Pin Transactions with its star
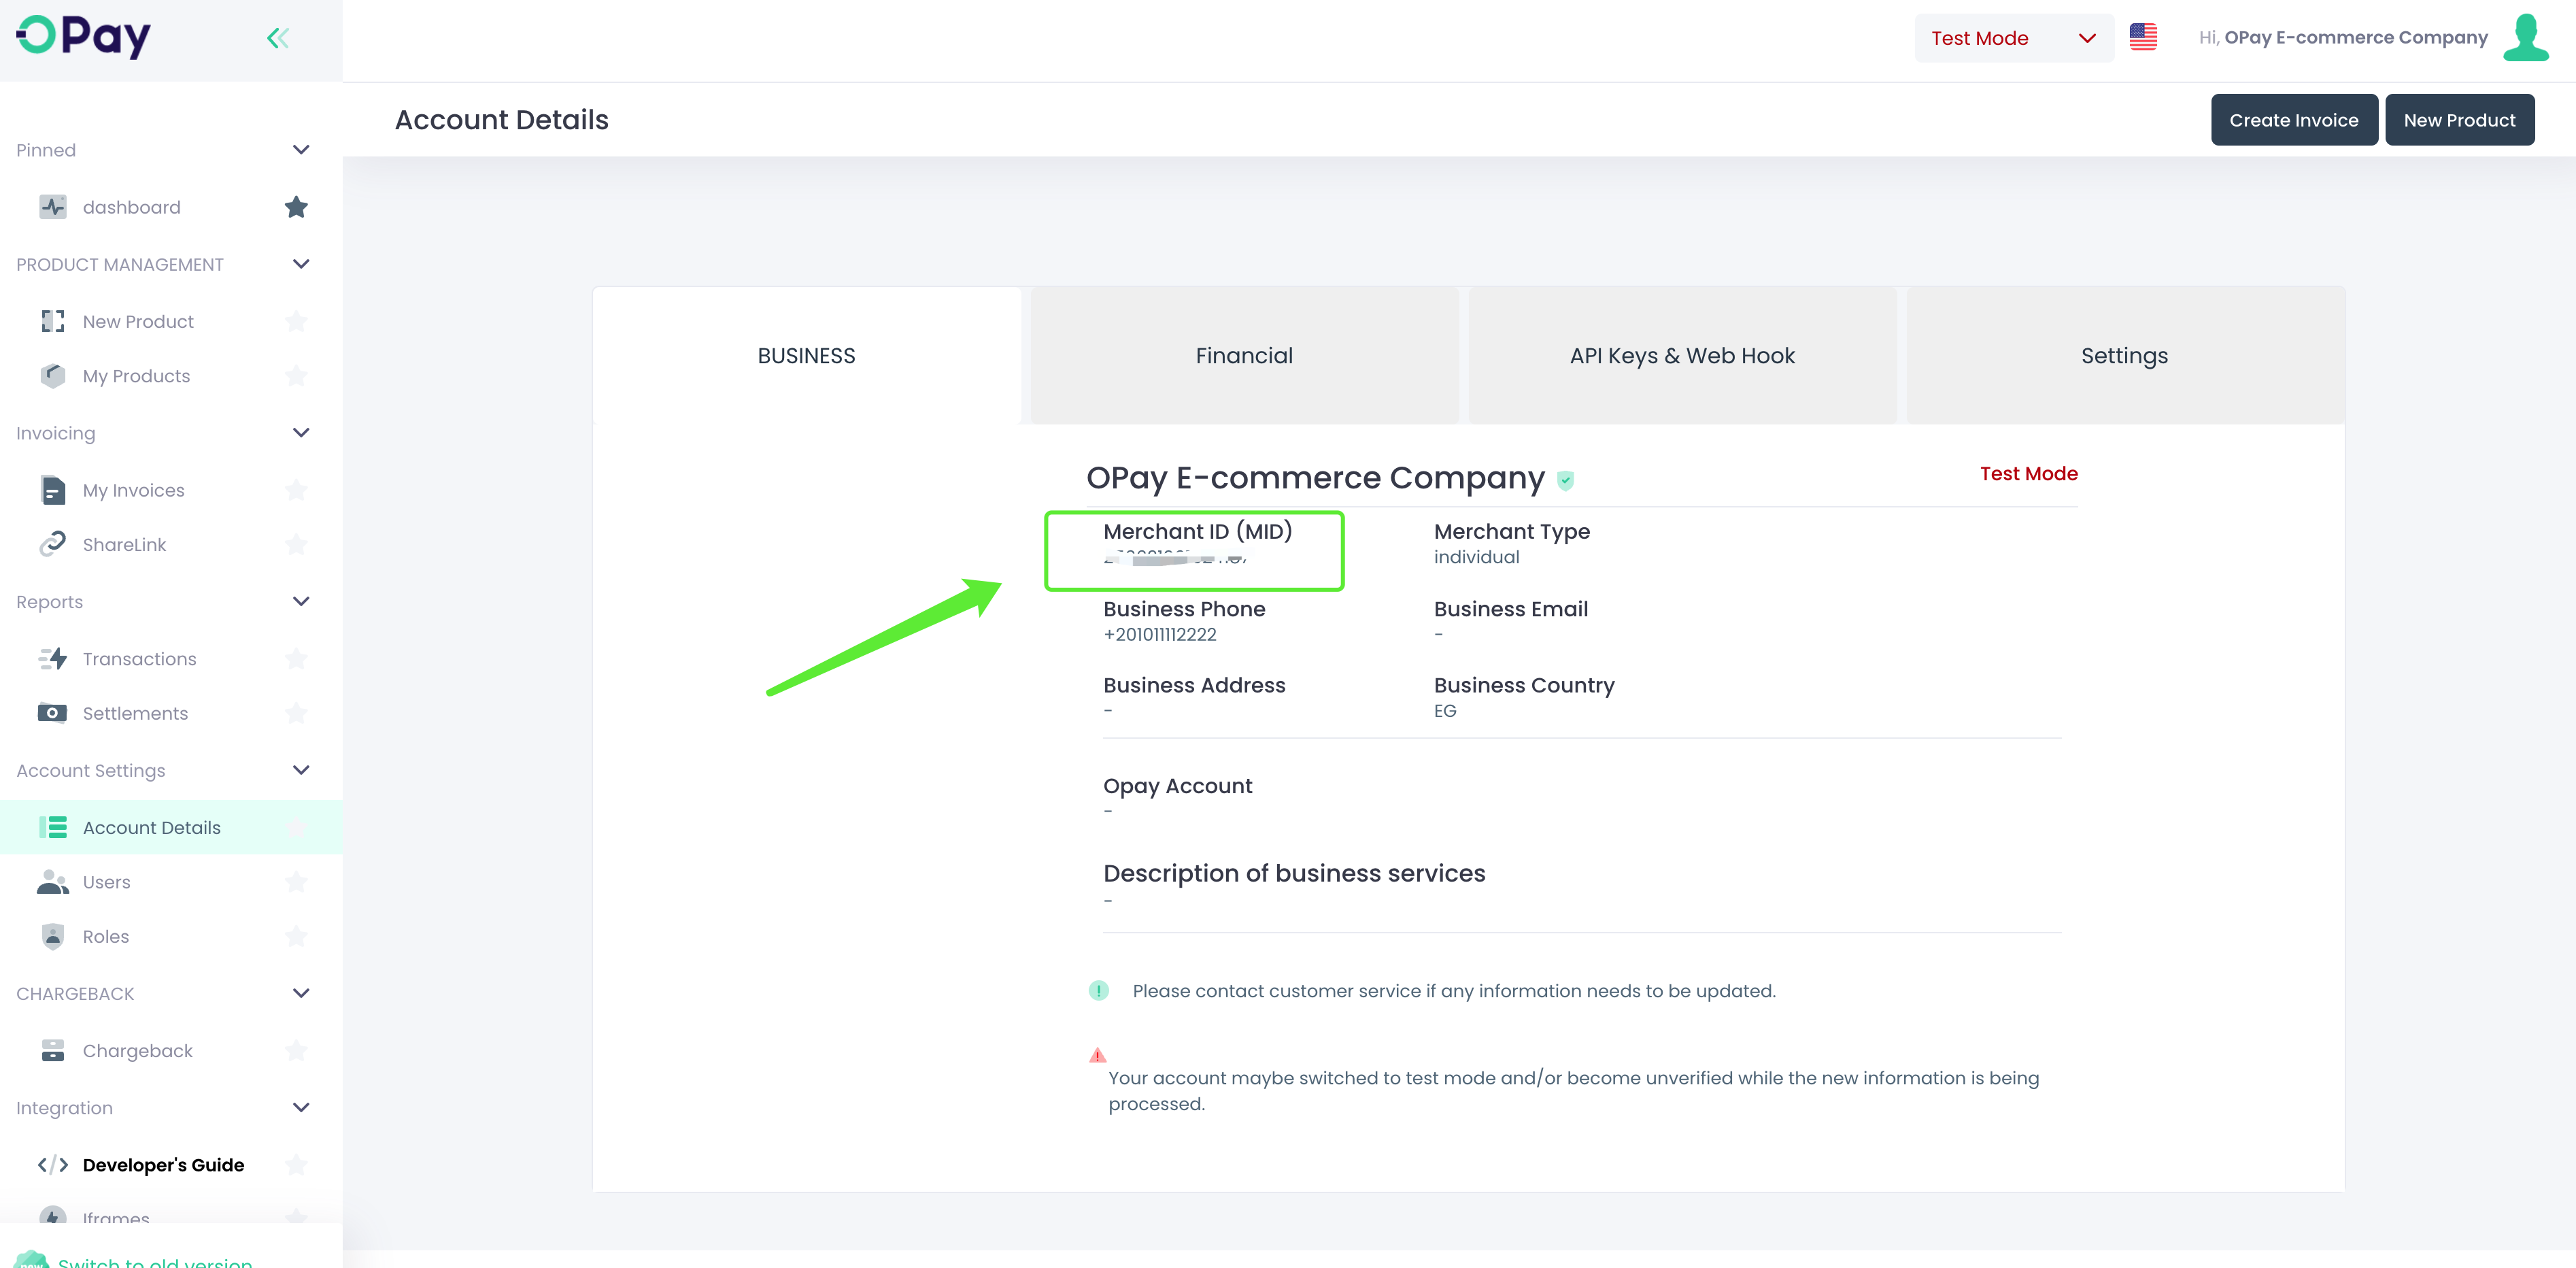Viewport: 2576px width, 1268px height. (296, 659)
